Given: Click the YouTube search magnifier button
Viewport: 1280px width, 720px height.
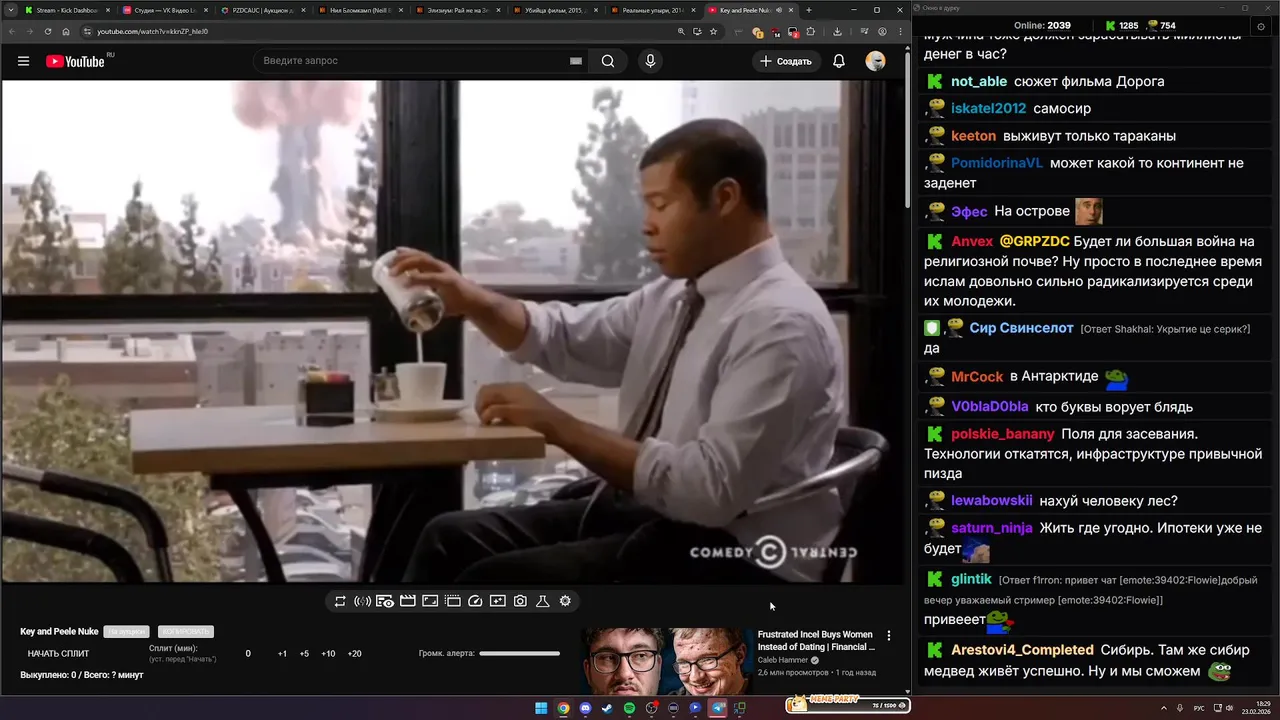Looking at the screenshot, I should point(608,61).
